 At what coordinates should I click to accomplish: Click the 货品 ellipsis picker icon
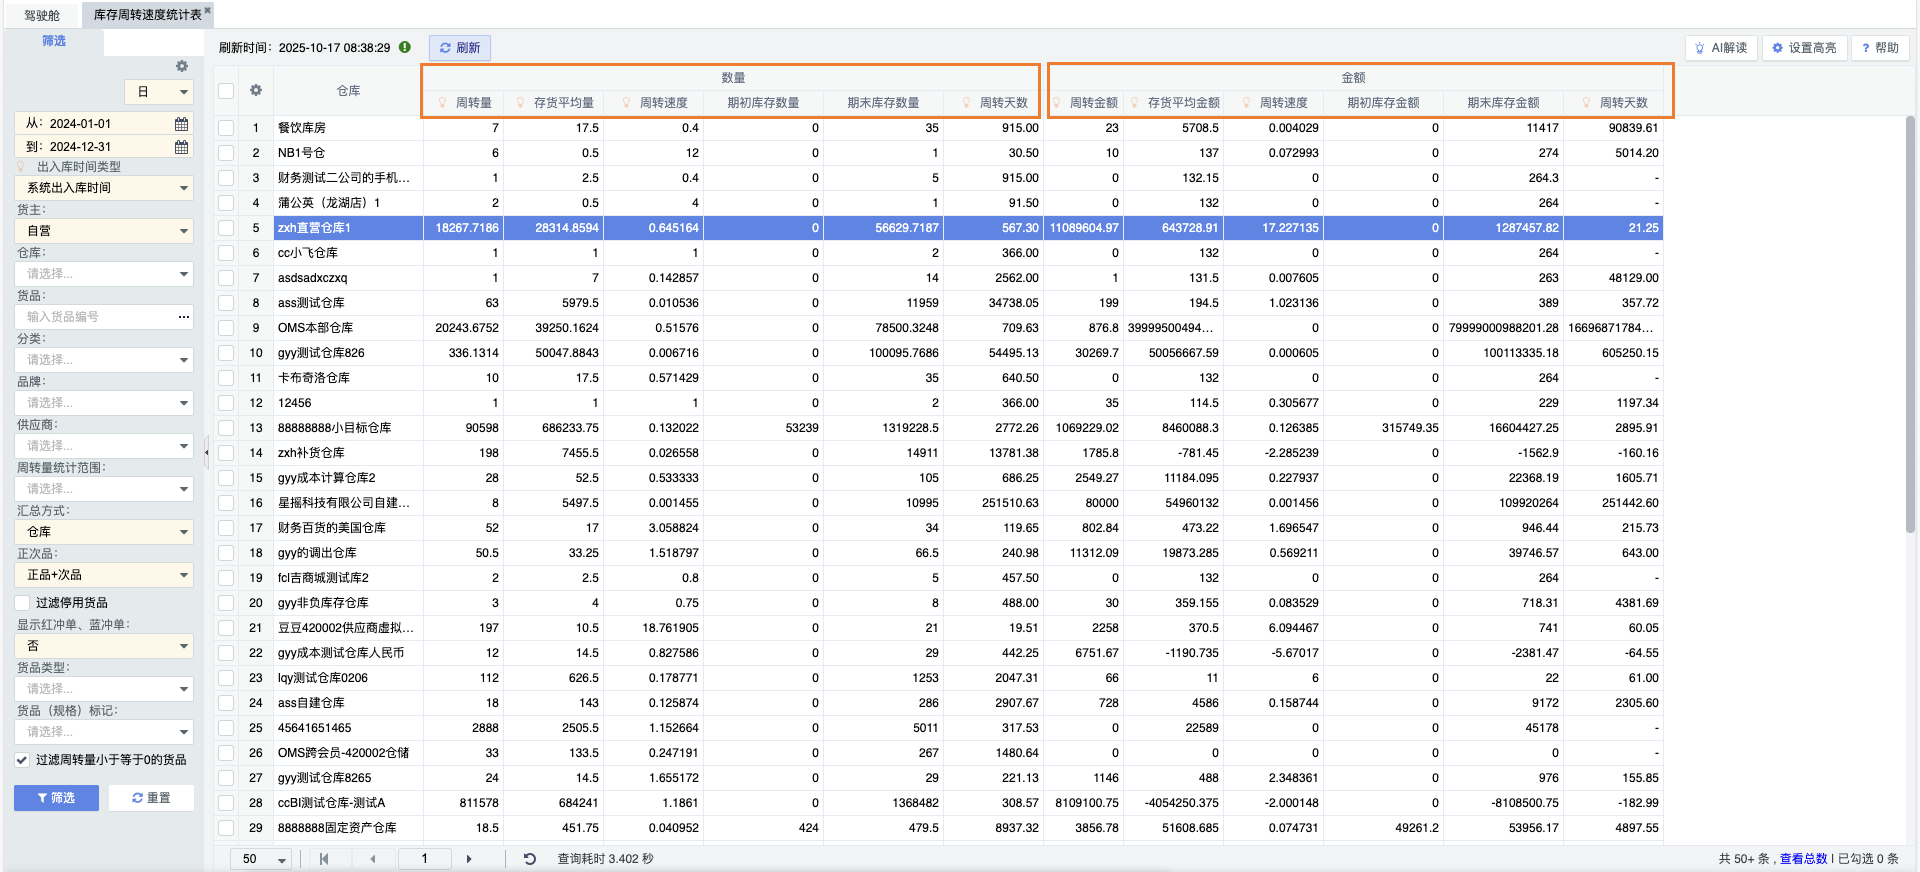tap(183, 317)
